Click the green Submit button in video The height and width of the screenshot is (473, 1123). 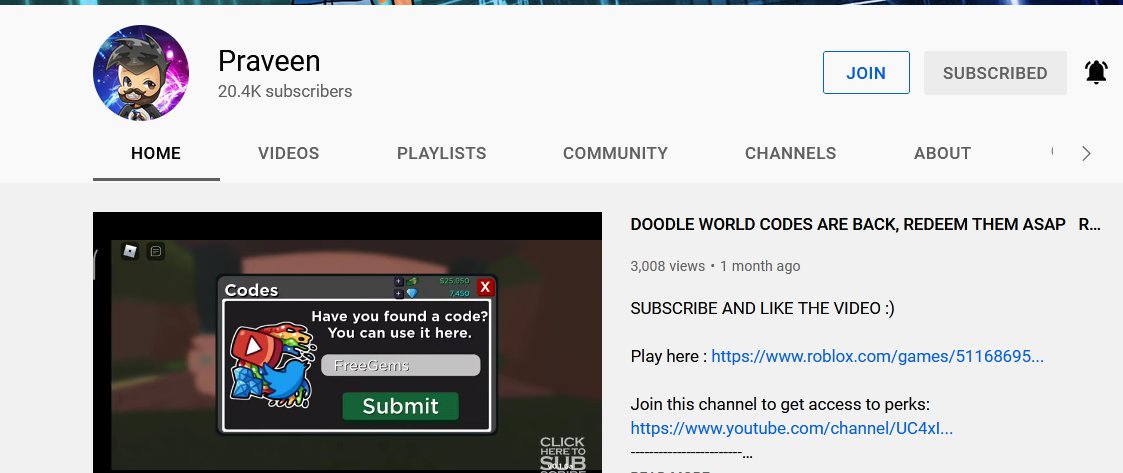pyautogui.click(x=400, y=406)
